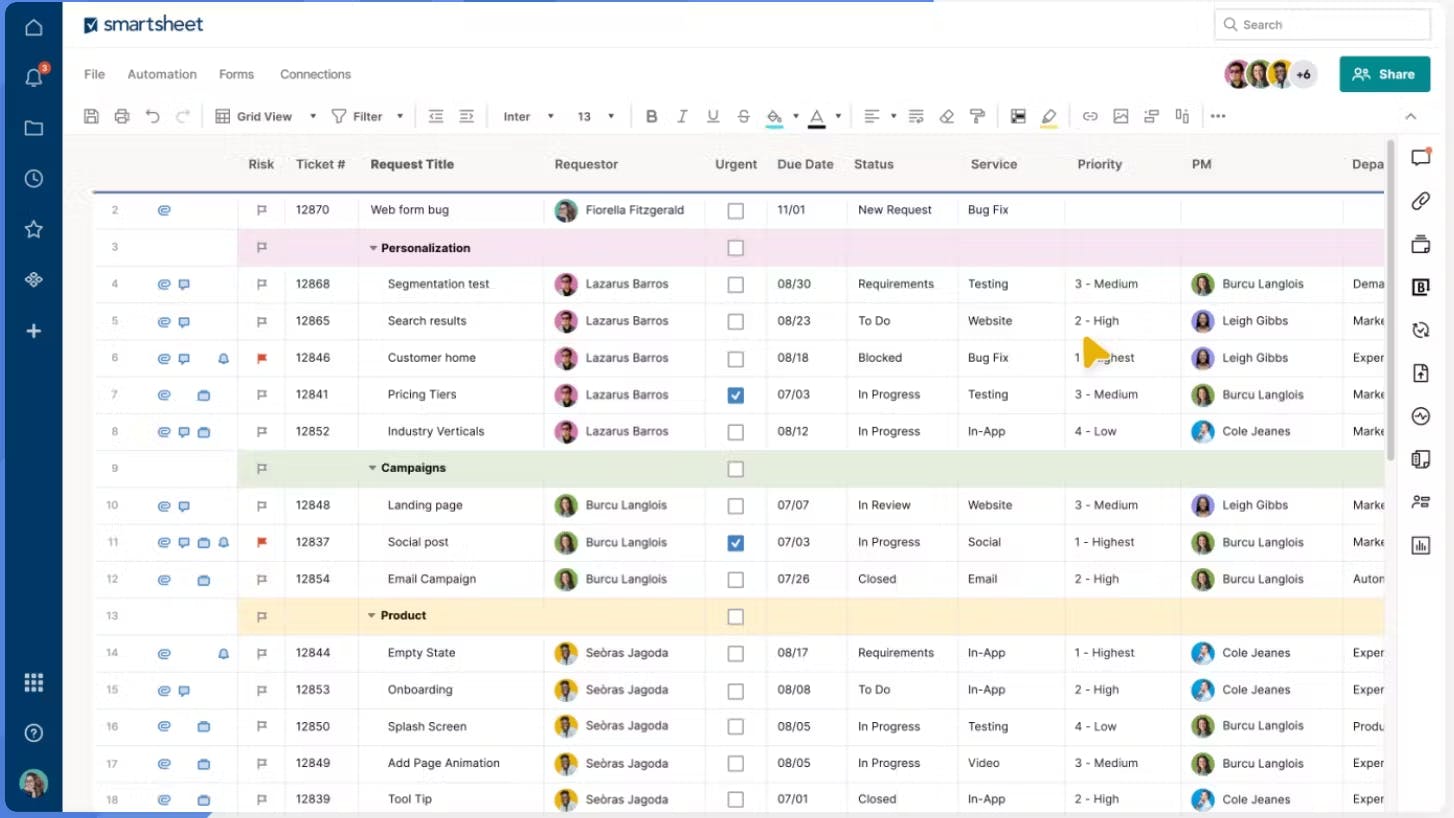The image size is (1454, 818).
Task: Uncheck Urgent on the Social post row
Action: 736,542
